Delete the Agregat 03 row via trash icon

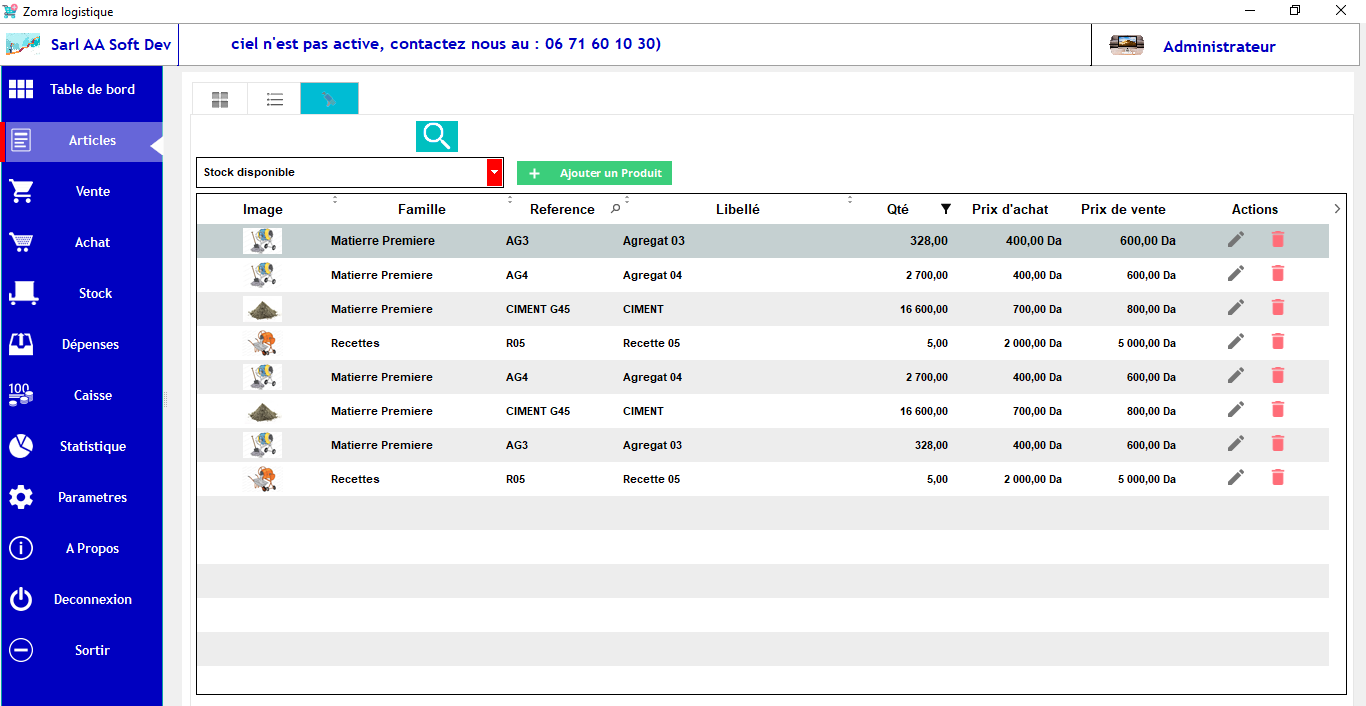(1277, 240)
